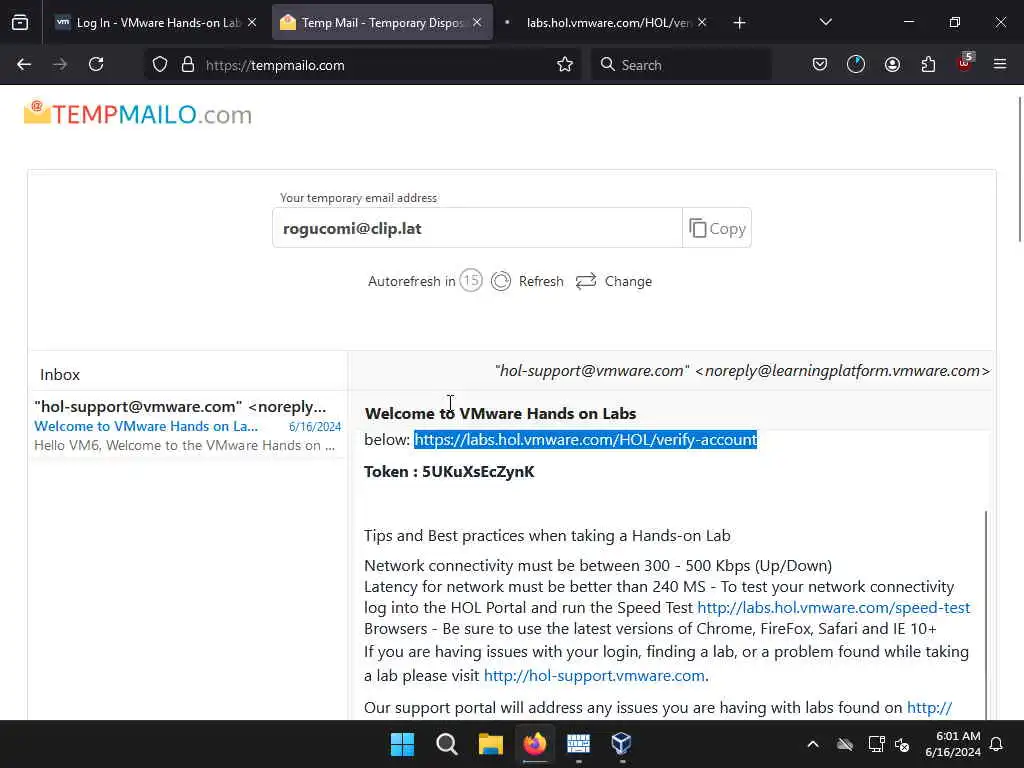The height and width of the screenshot is (768, 1024).
Task: Open the speed-test link
Action: point(833,607)
